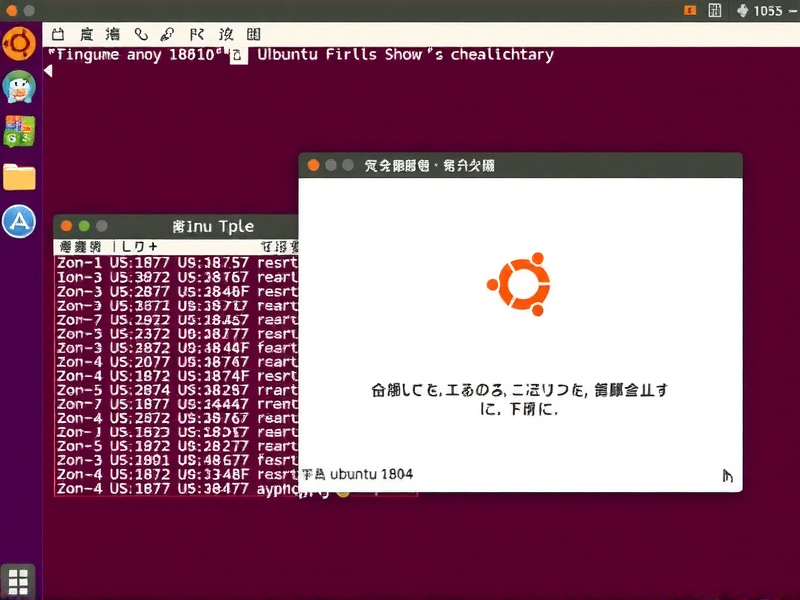Click the grid icon at the toolbar's right end
The width and height of the screenshot is (800, 600).
[x=253, y=33]
